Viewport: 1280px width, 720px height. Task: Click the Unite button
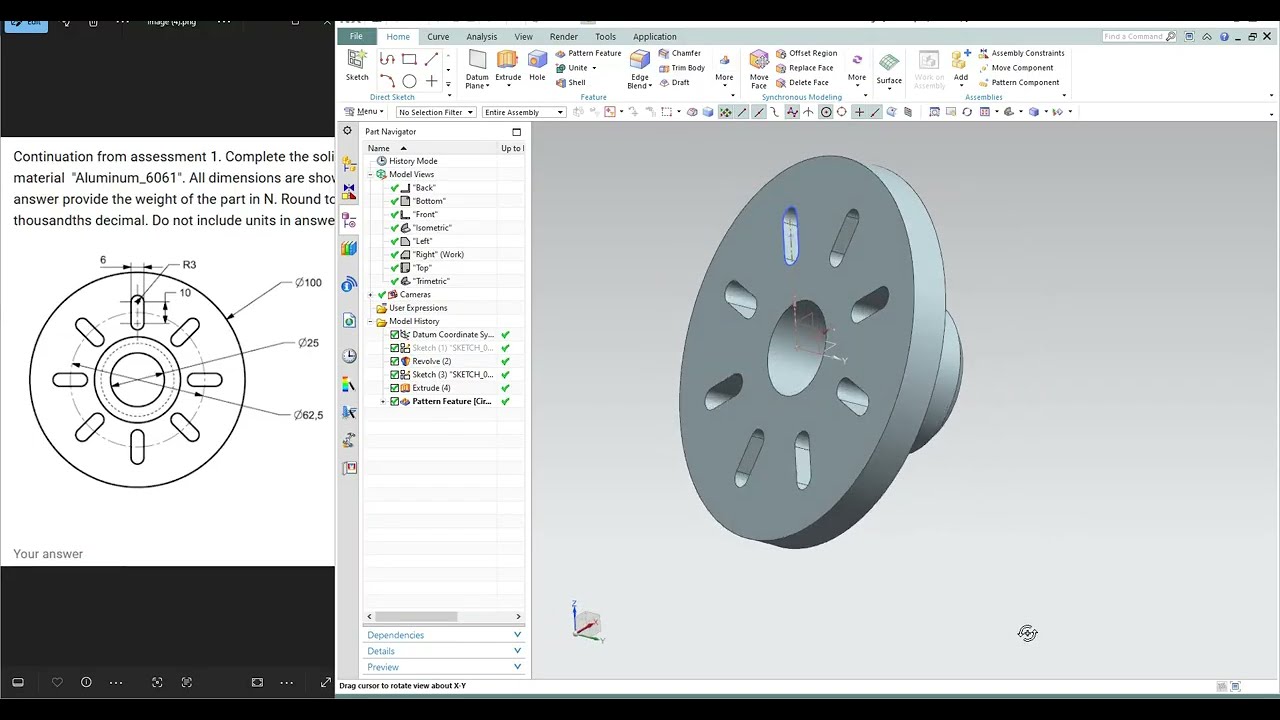click(x=572, y=68)
